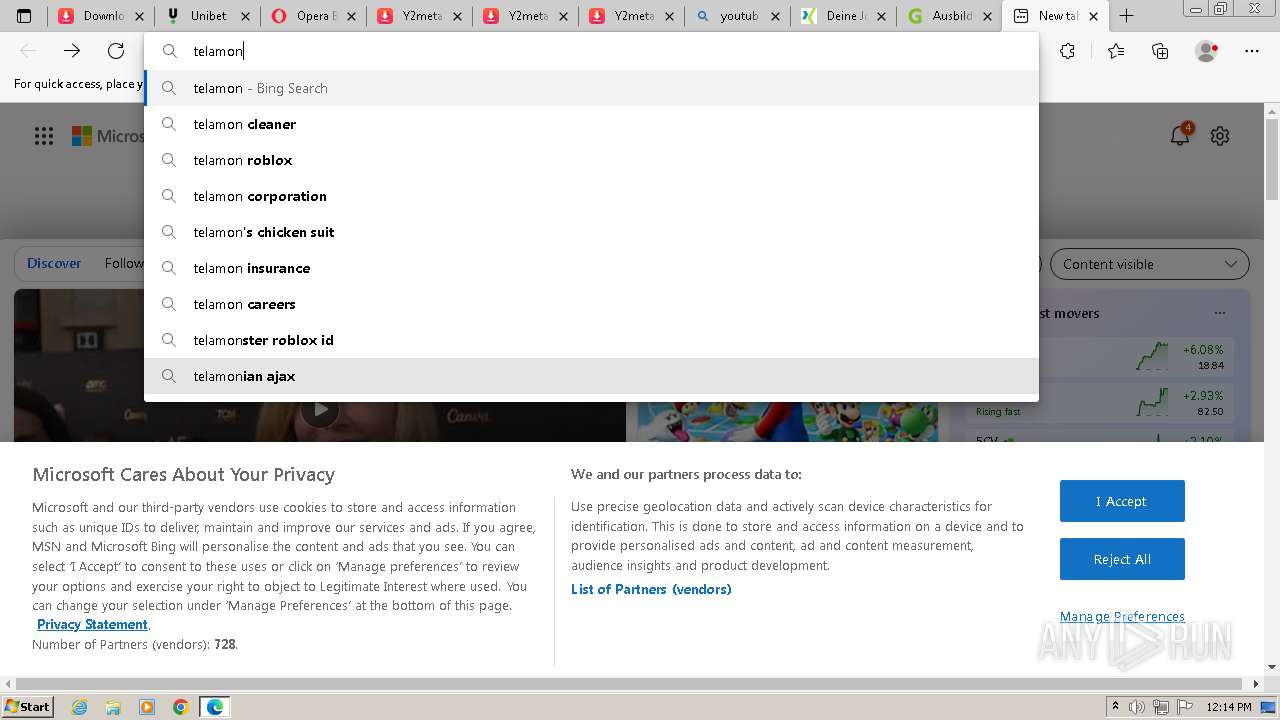
Task: Select 'telamon's chicken suit' suggestion
Action: 592,232
